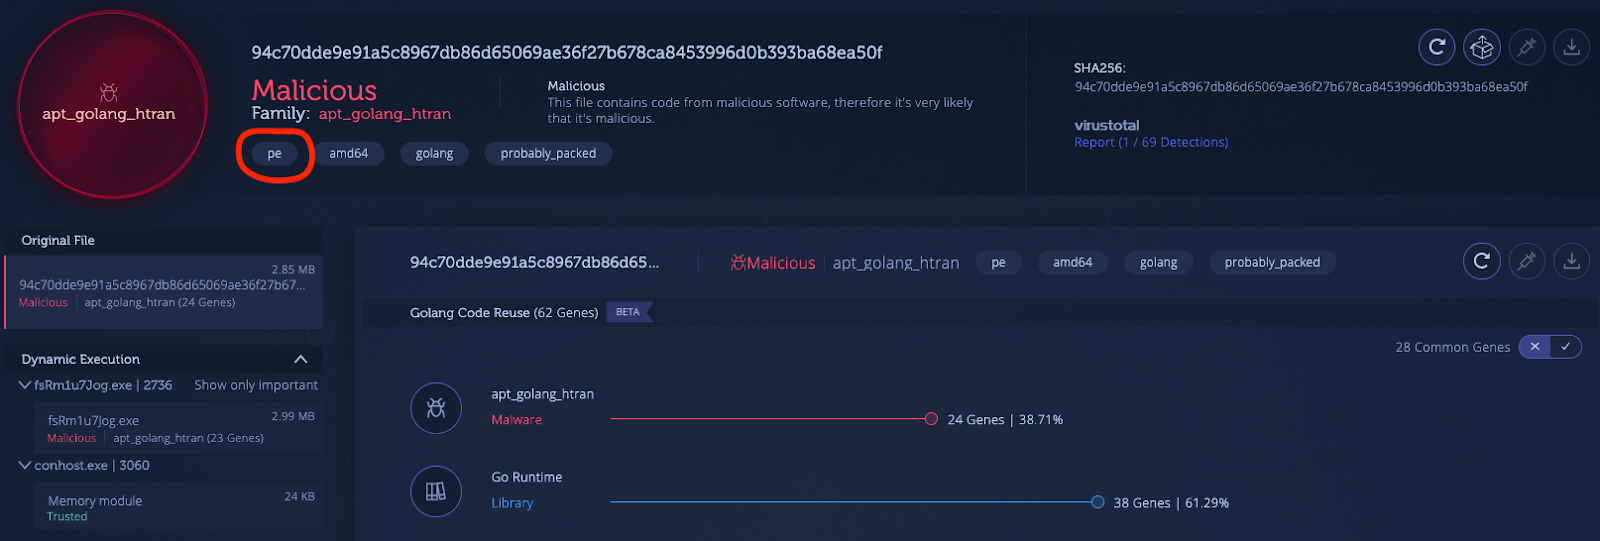This screenshot has width=1600, height=541.
Task: Click the Library label under Go Runtime
Action: 512,503
